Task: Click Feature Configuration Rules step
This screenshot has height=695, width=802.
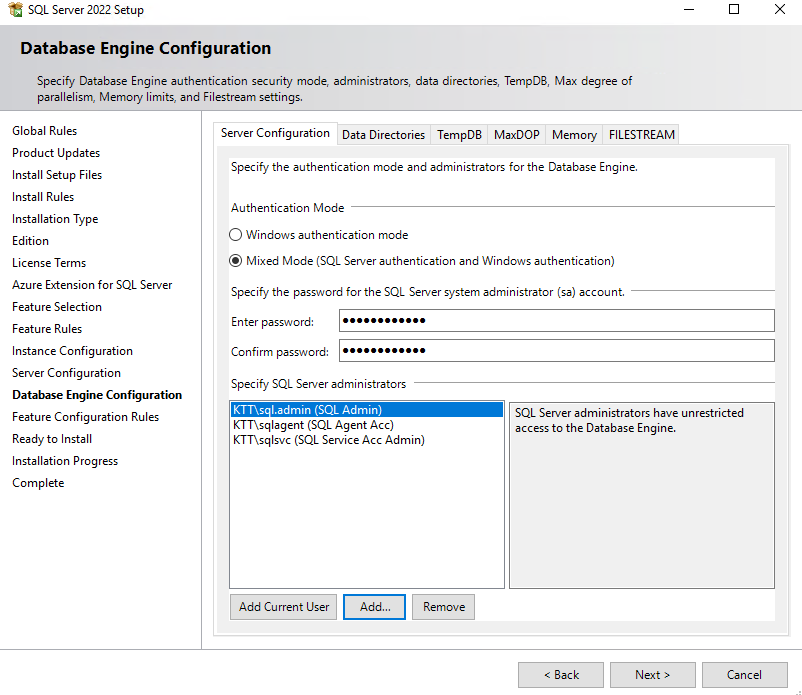Action: (x=85, y=417)
